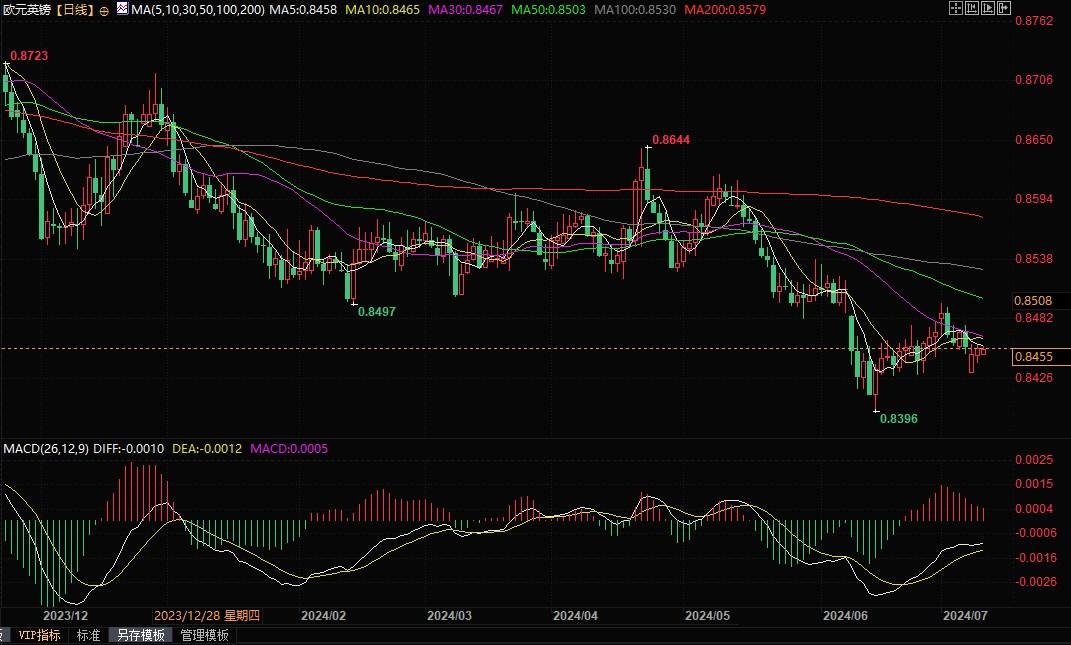Image resolution: width=1071 pixels, height=645 pixels.
Task: Click the 0.8594 price axis value
Action: [1034, 199]
